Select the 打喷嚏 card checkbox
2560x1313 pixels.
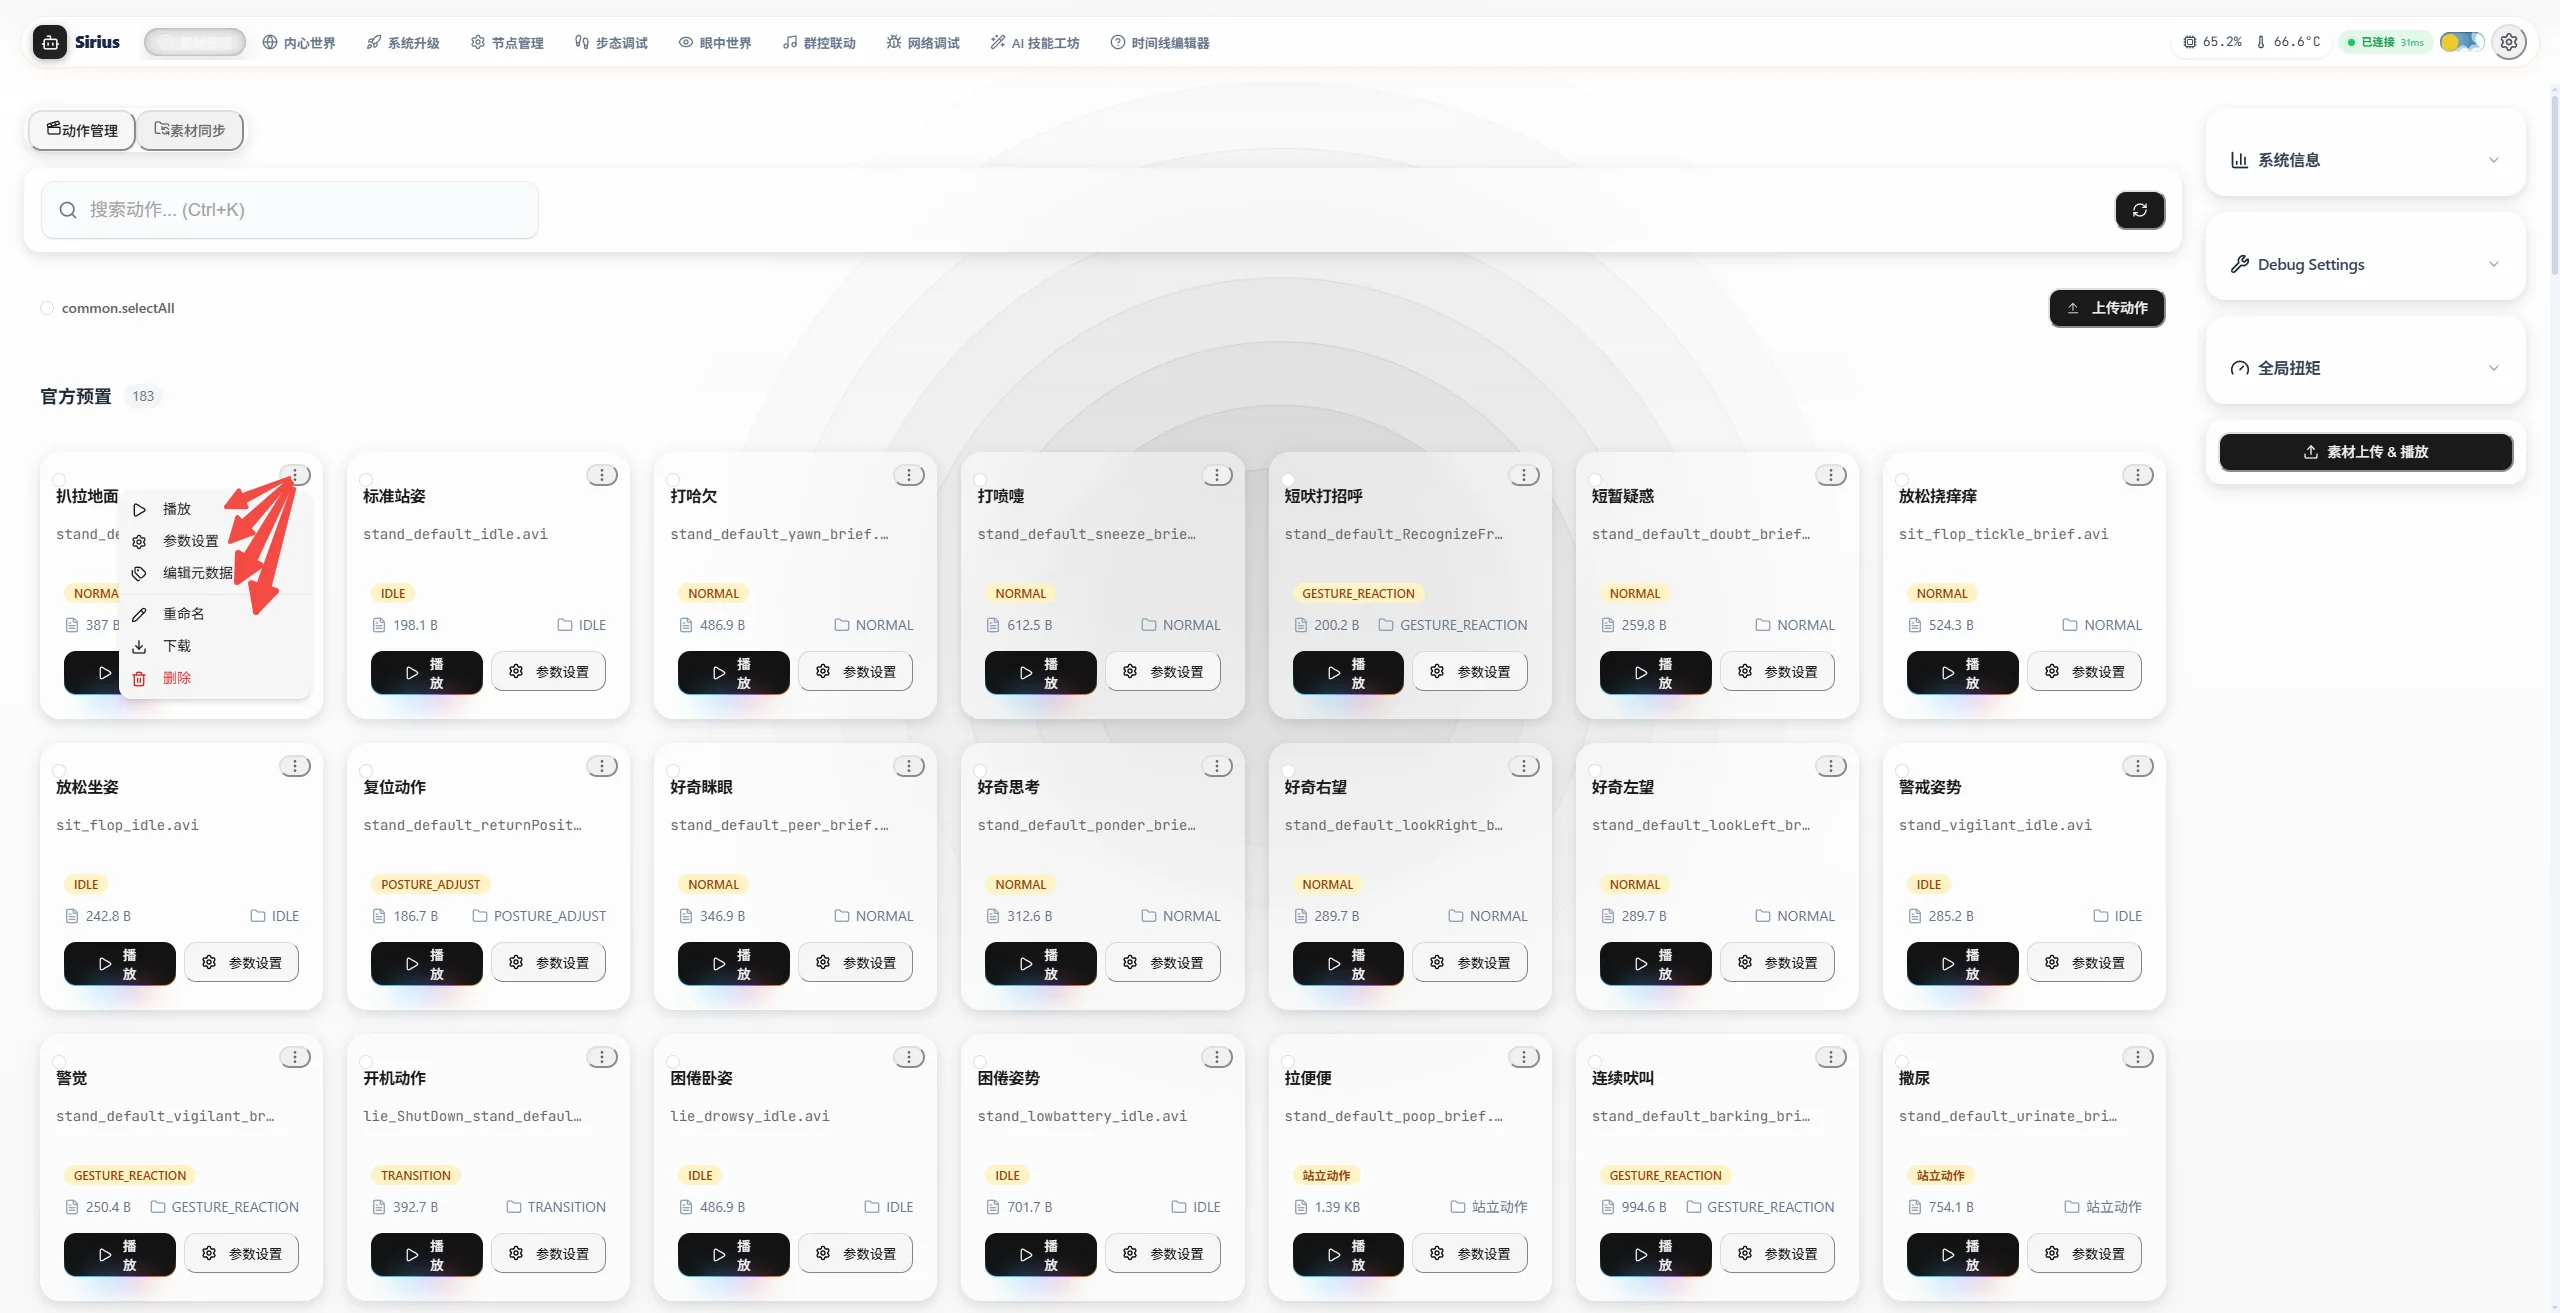980,479
